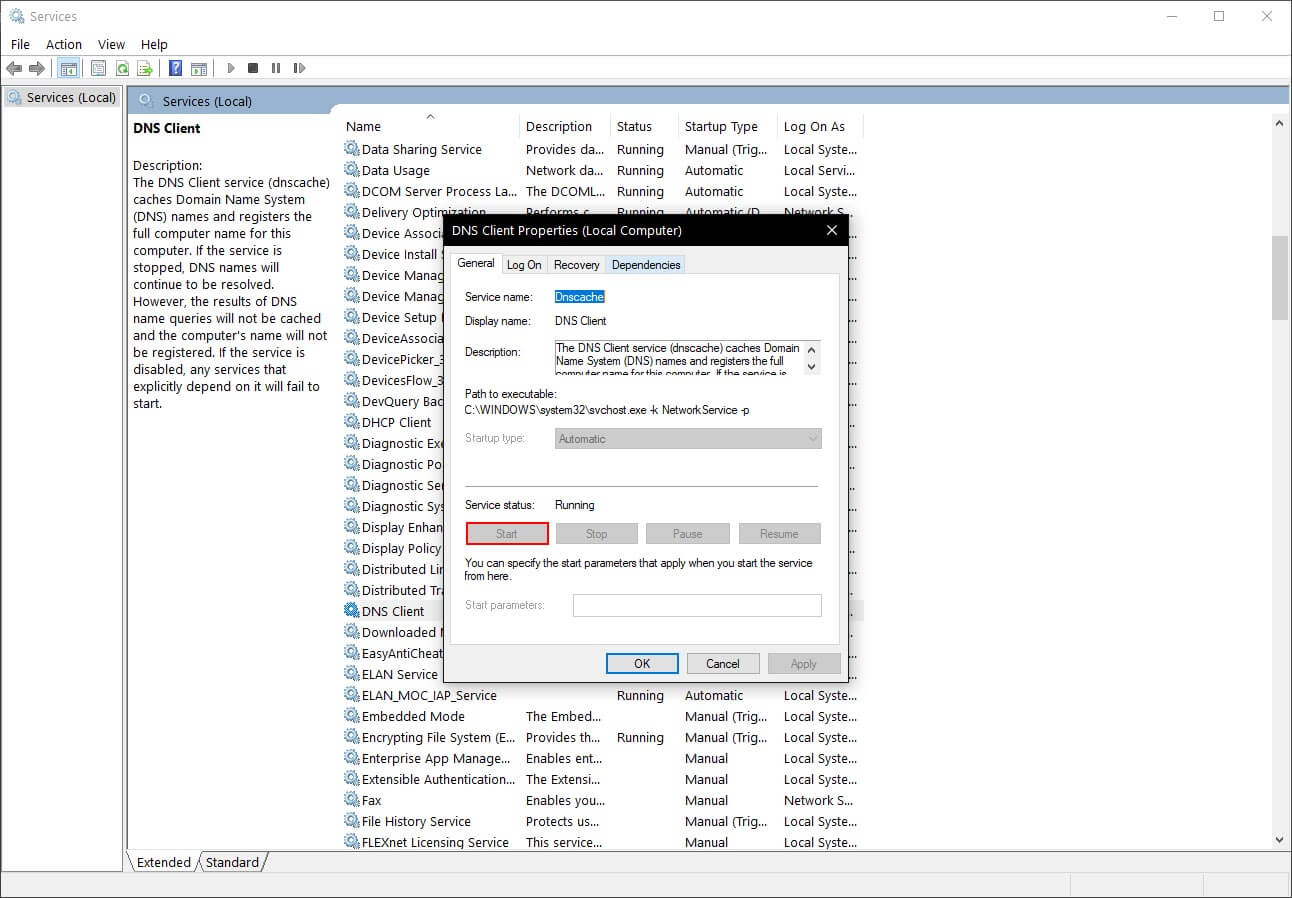
Task: Switch to the Dependencies tab
Action: click(646, 265)
